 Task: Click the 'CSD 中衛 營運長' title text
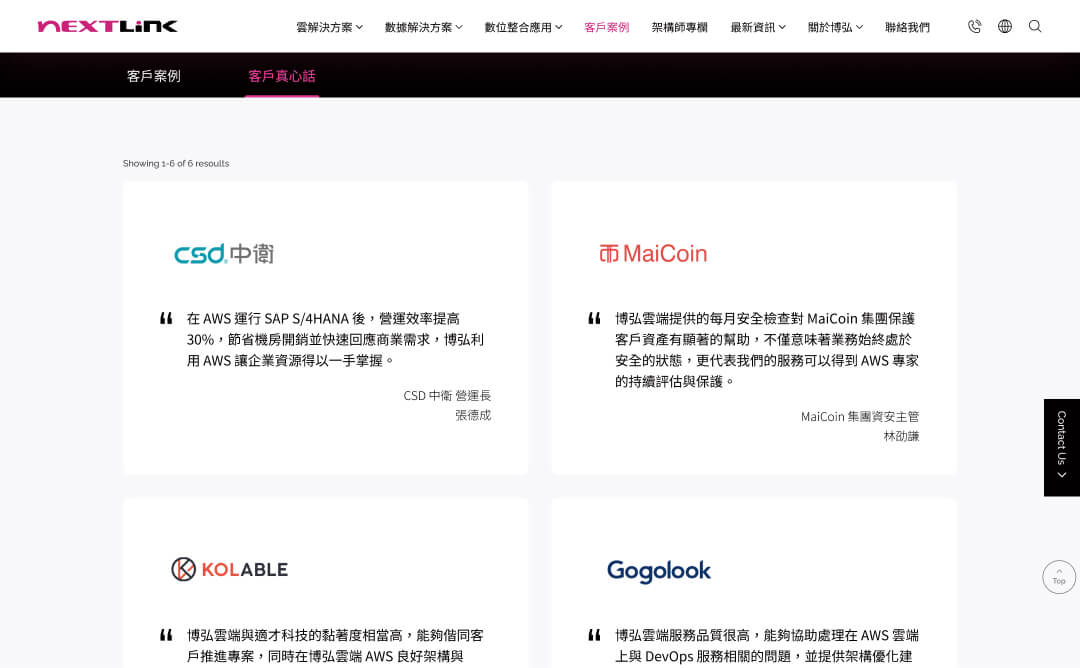447,395
